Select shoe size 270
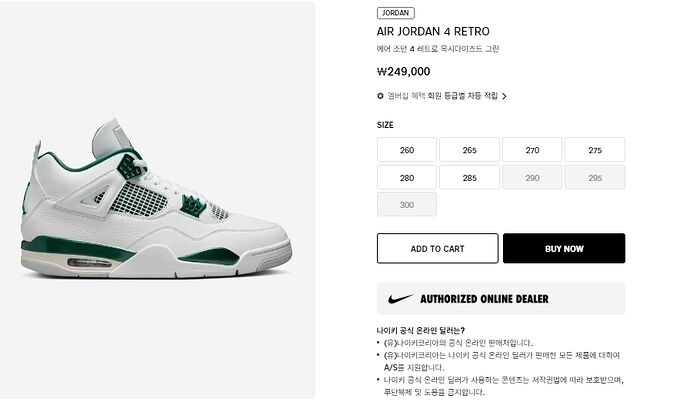This screenshot has height=402, width=700. pos(532,150)
